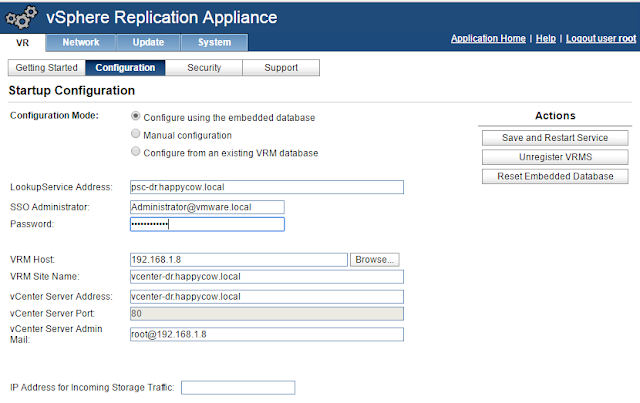
Task: Click the vCenter Server Admin Mail label
Action: point(56,334)
